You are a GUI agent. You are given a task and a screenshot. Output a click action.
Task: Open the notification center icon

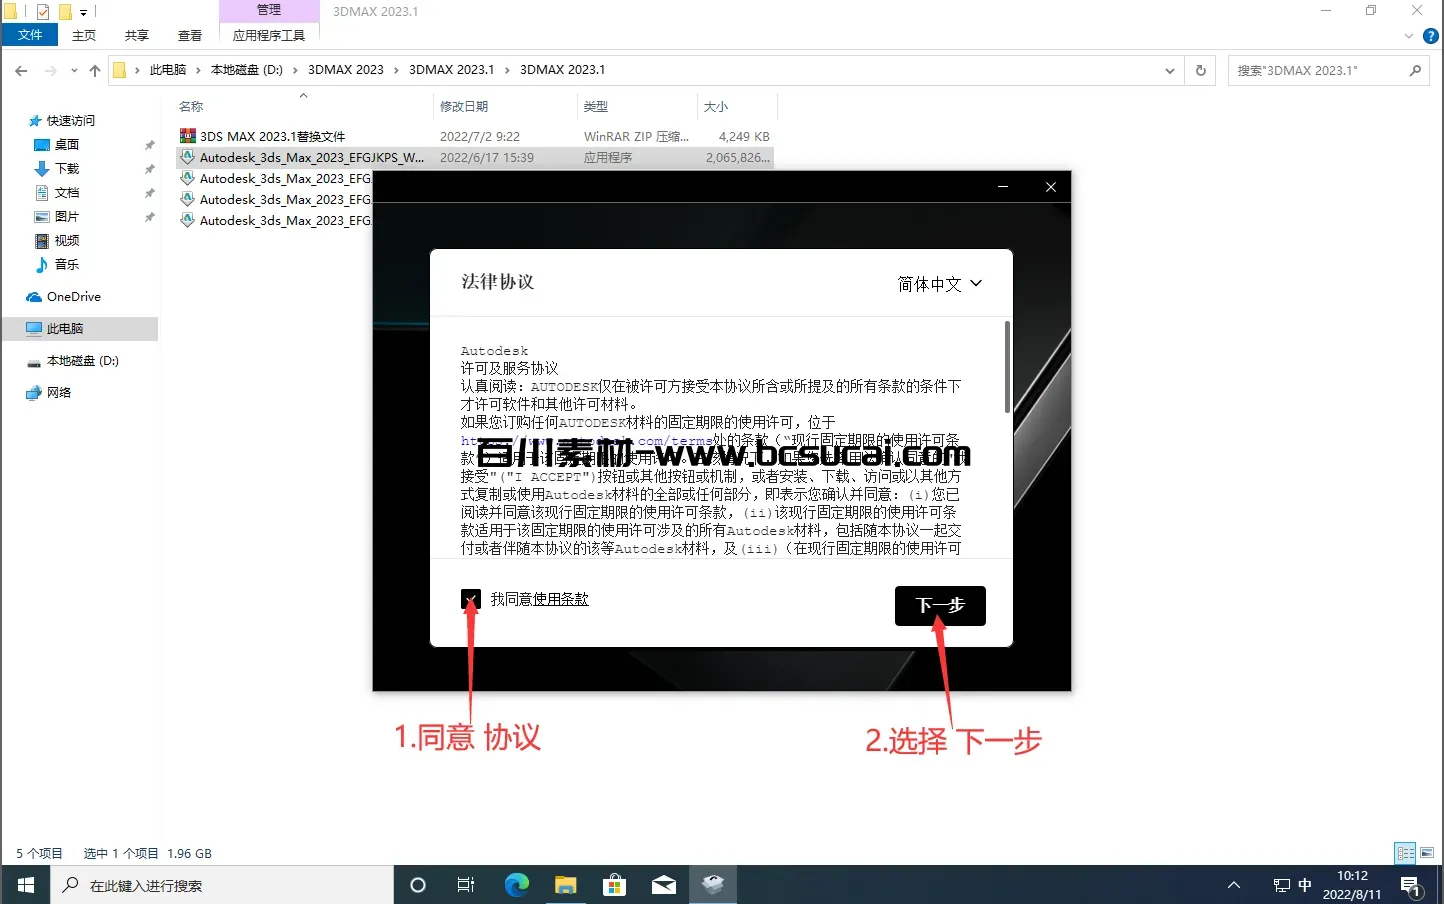pos(1411,885)
